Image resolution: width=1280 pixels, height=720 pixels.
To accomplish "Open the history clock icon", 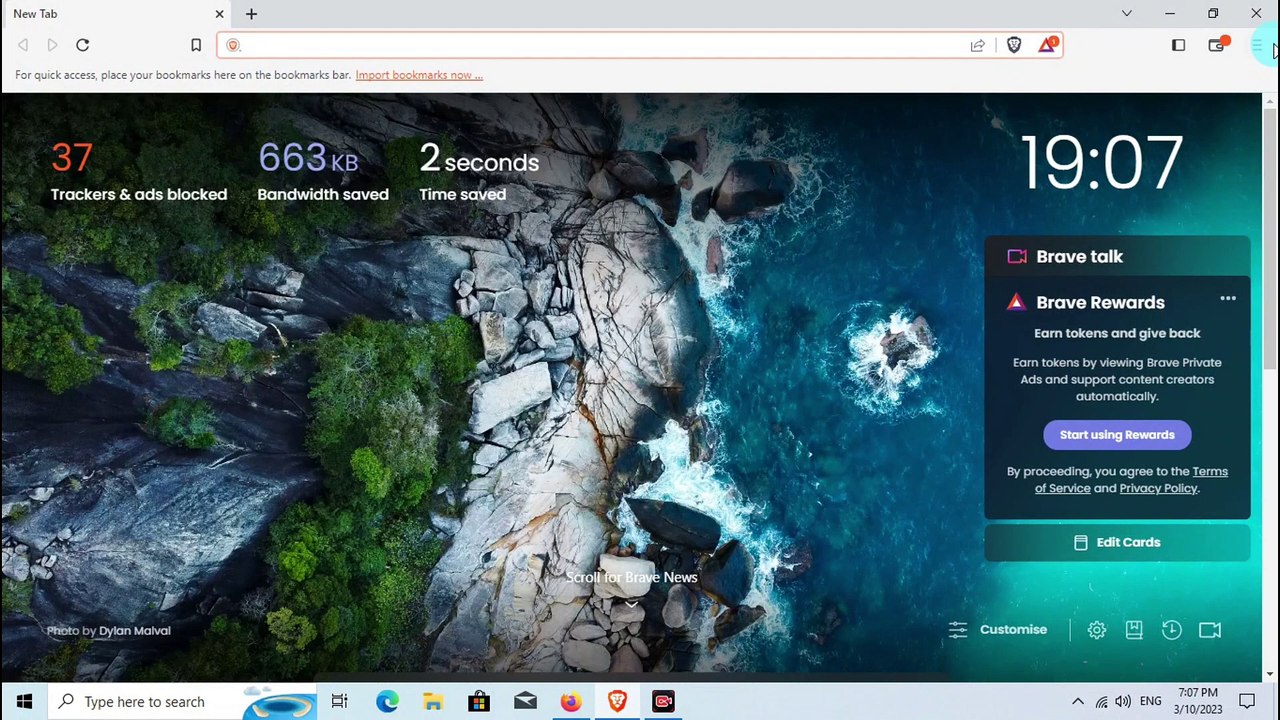I will (x=1172, y=630).
